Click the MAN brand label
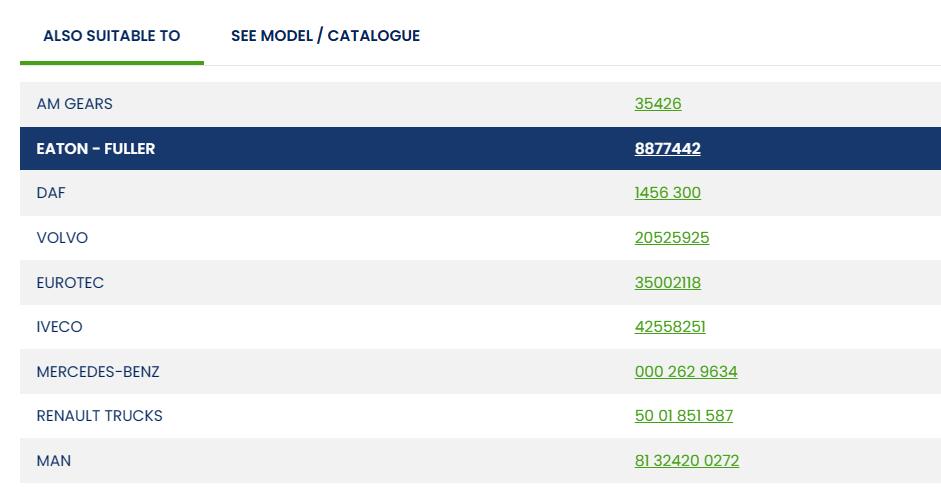Screen dimensions: 941x500 (x=54, y=461)
